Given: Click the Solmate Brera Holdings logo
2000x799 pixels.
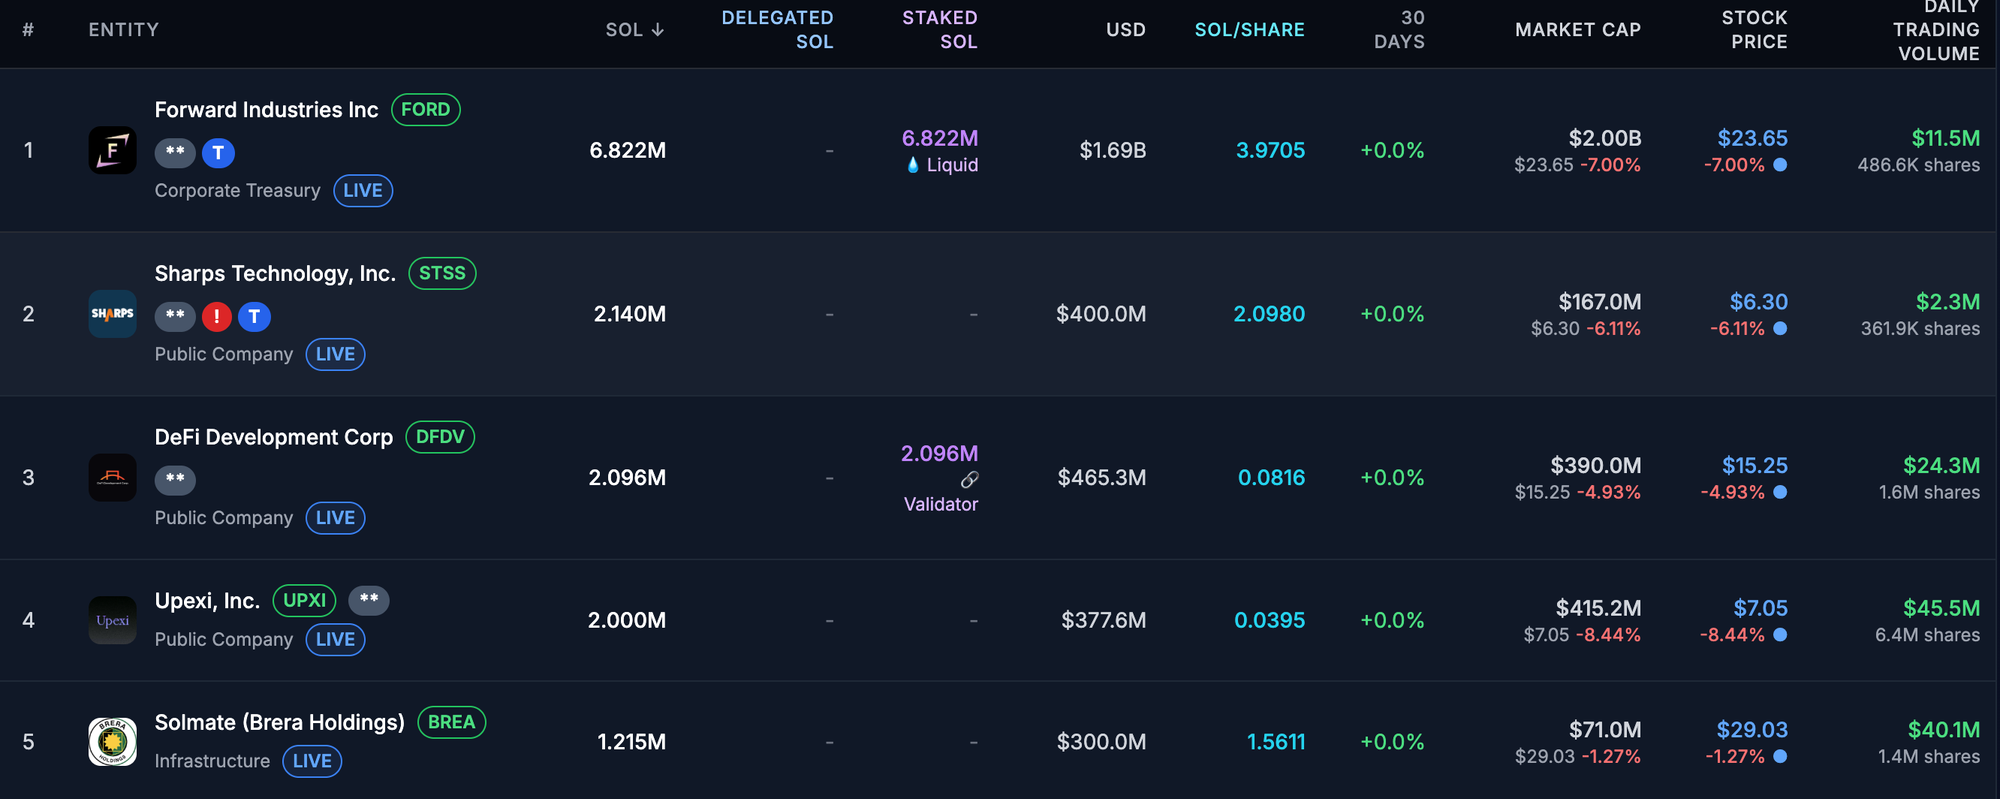Looking at the screenshot, I should (112, 742).
